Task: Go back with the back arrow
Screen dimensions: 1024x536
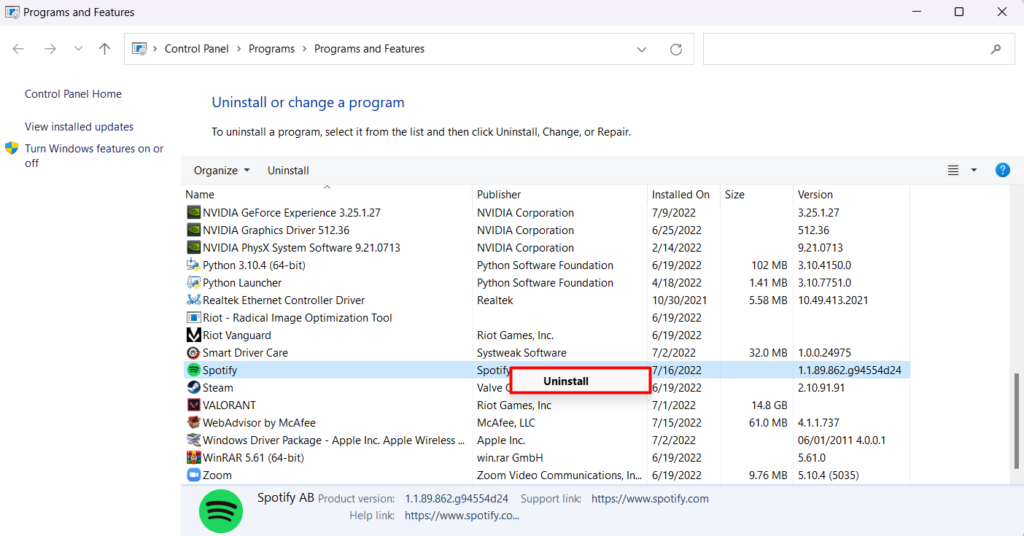Action: [18, 49]
